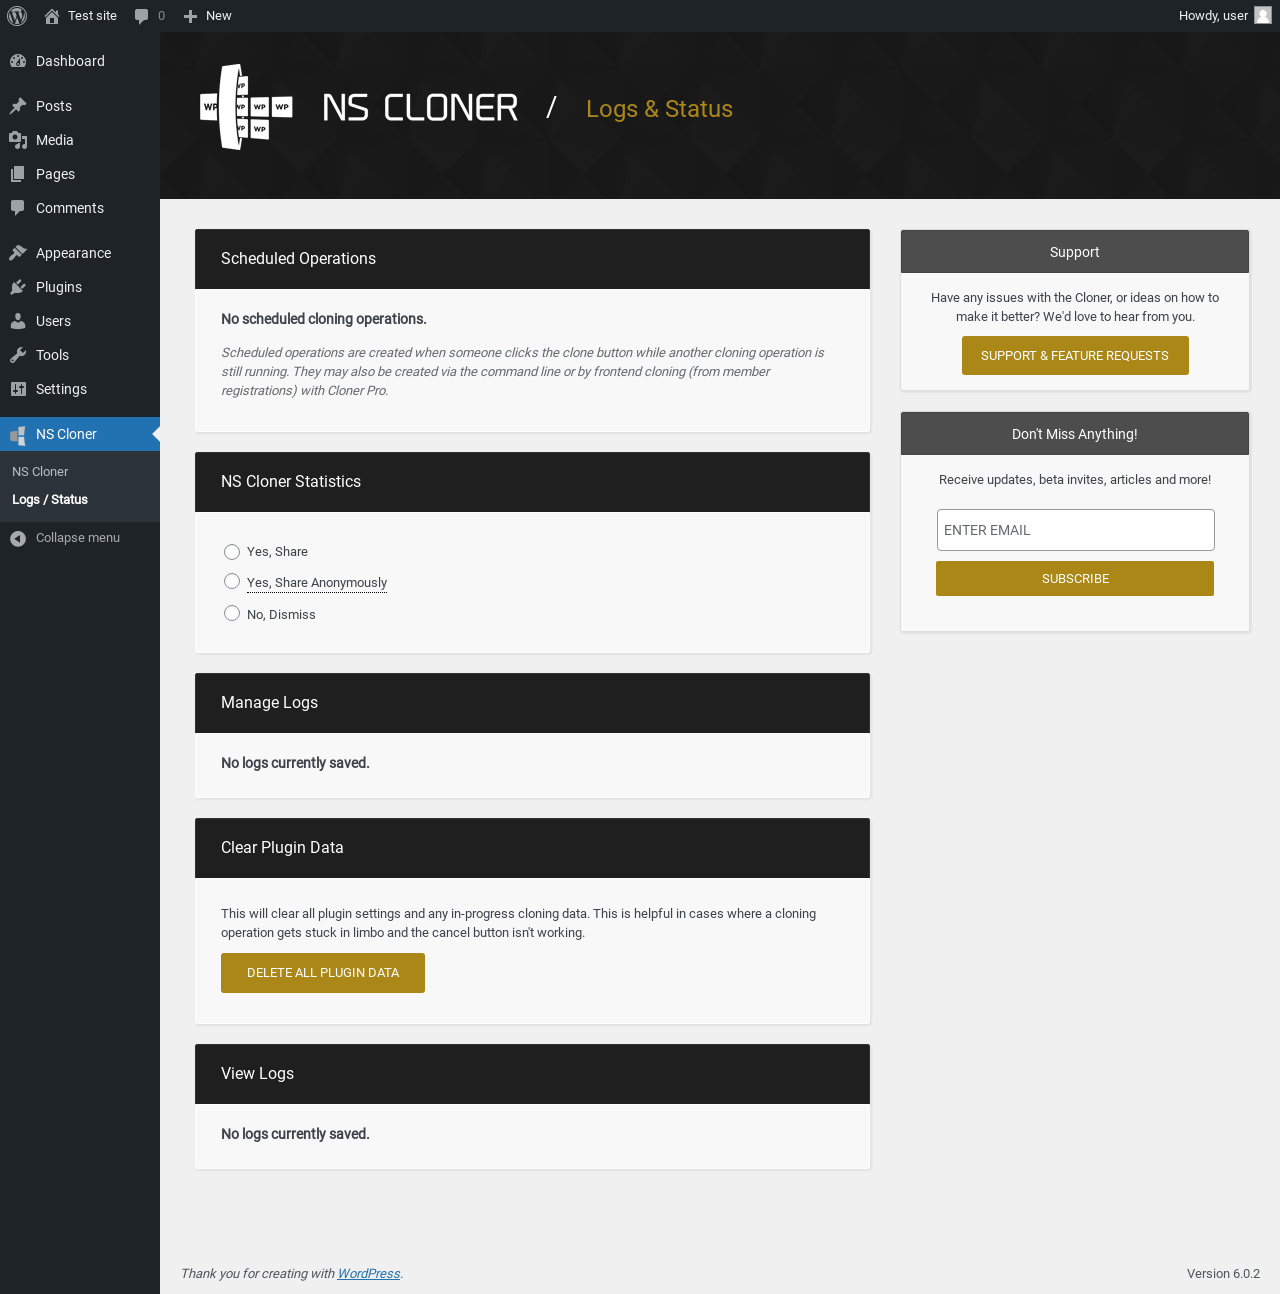Click Delete All Plugin Data button

pyautogui.click(x=323, y=973)
